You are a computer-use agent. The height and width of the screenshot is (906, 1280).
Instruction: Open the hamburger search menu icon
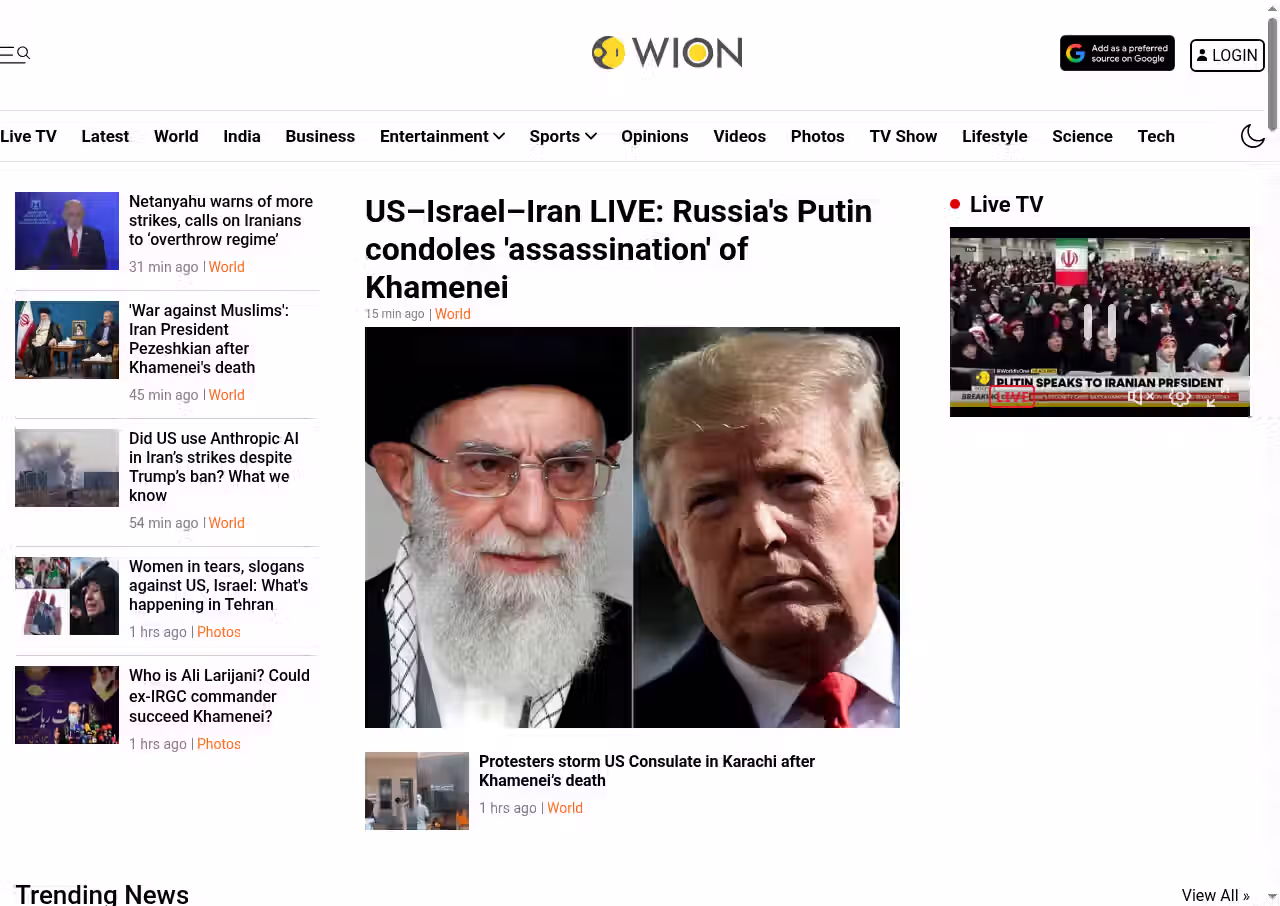coord(15,54)
